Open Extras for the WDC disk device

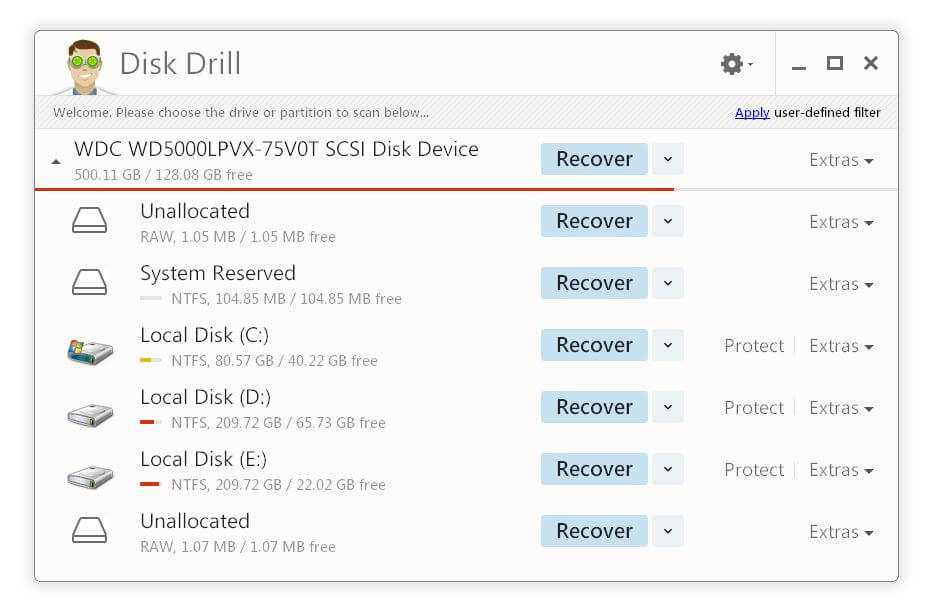841,158
